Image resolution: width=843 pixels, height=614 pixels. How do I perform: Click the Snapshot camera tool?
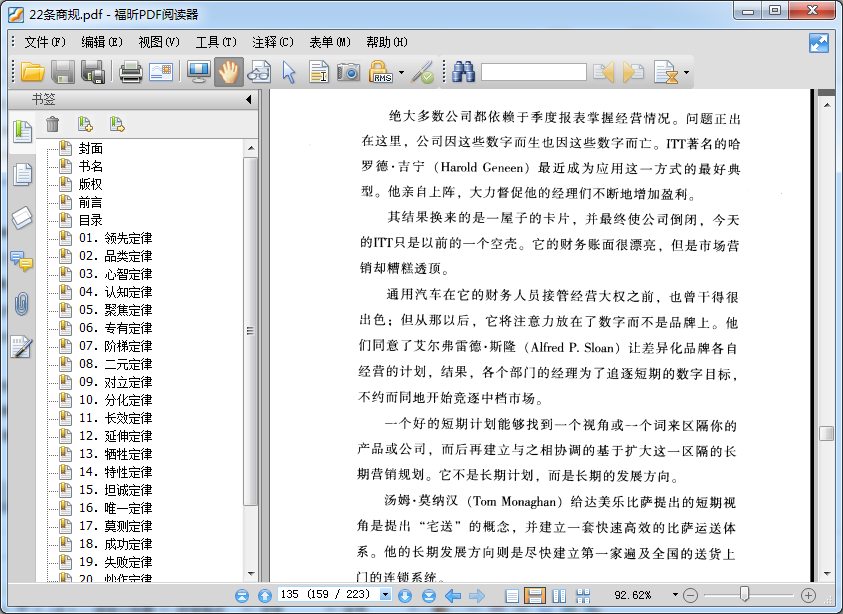tap(348, 72)
